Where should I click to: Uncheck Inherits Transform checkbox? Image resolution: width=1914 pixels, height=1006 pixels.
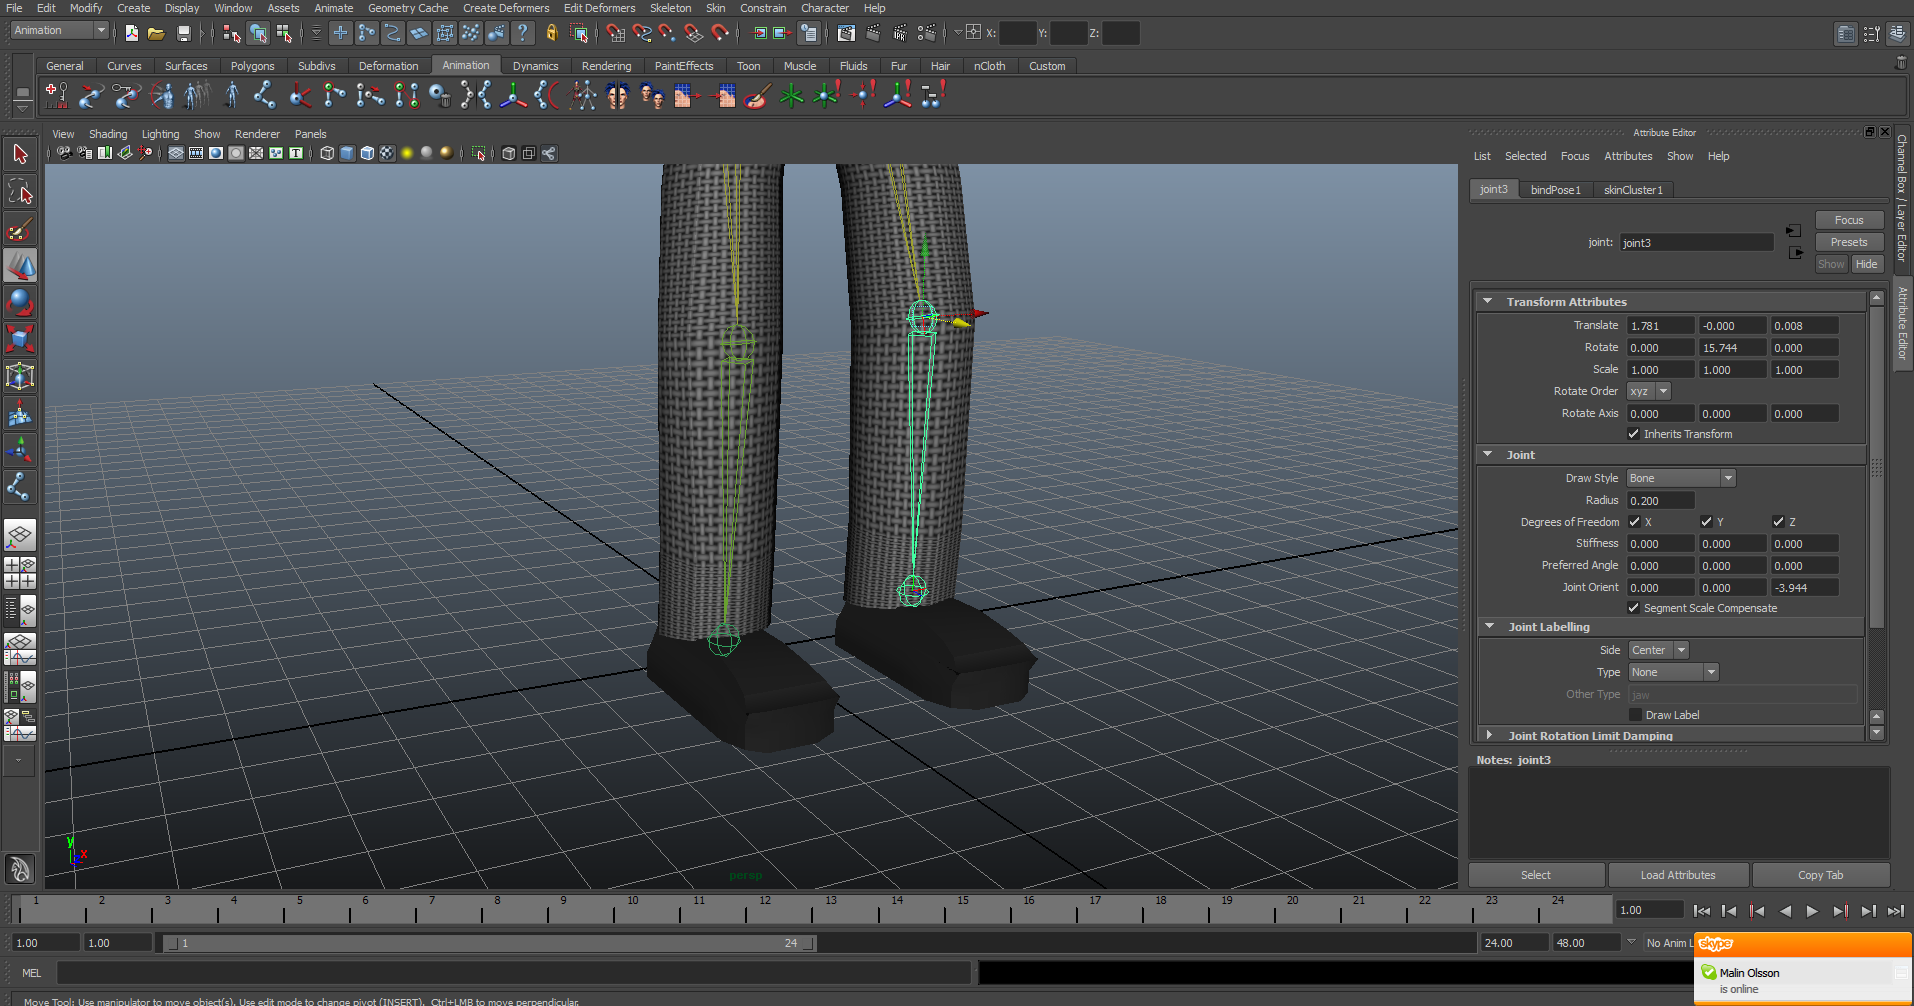tap(1633, 434)
